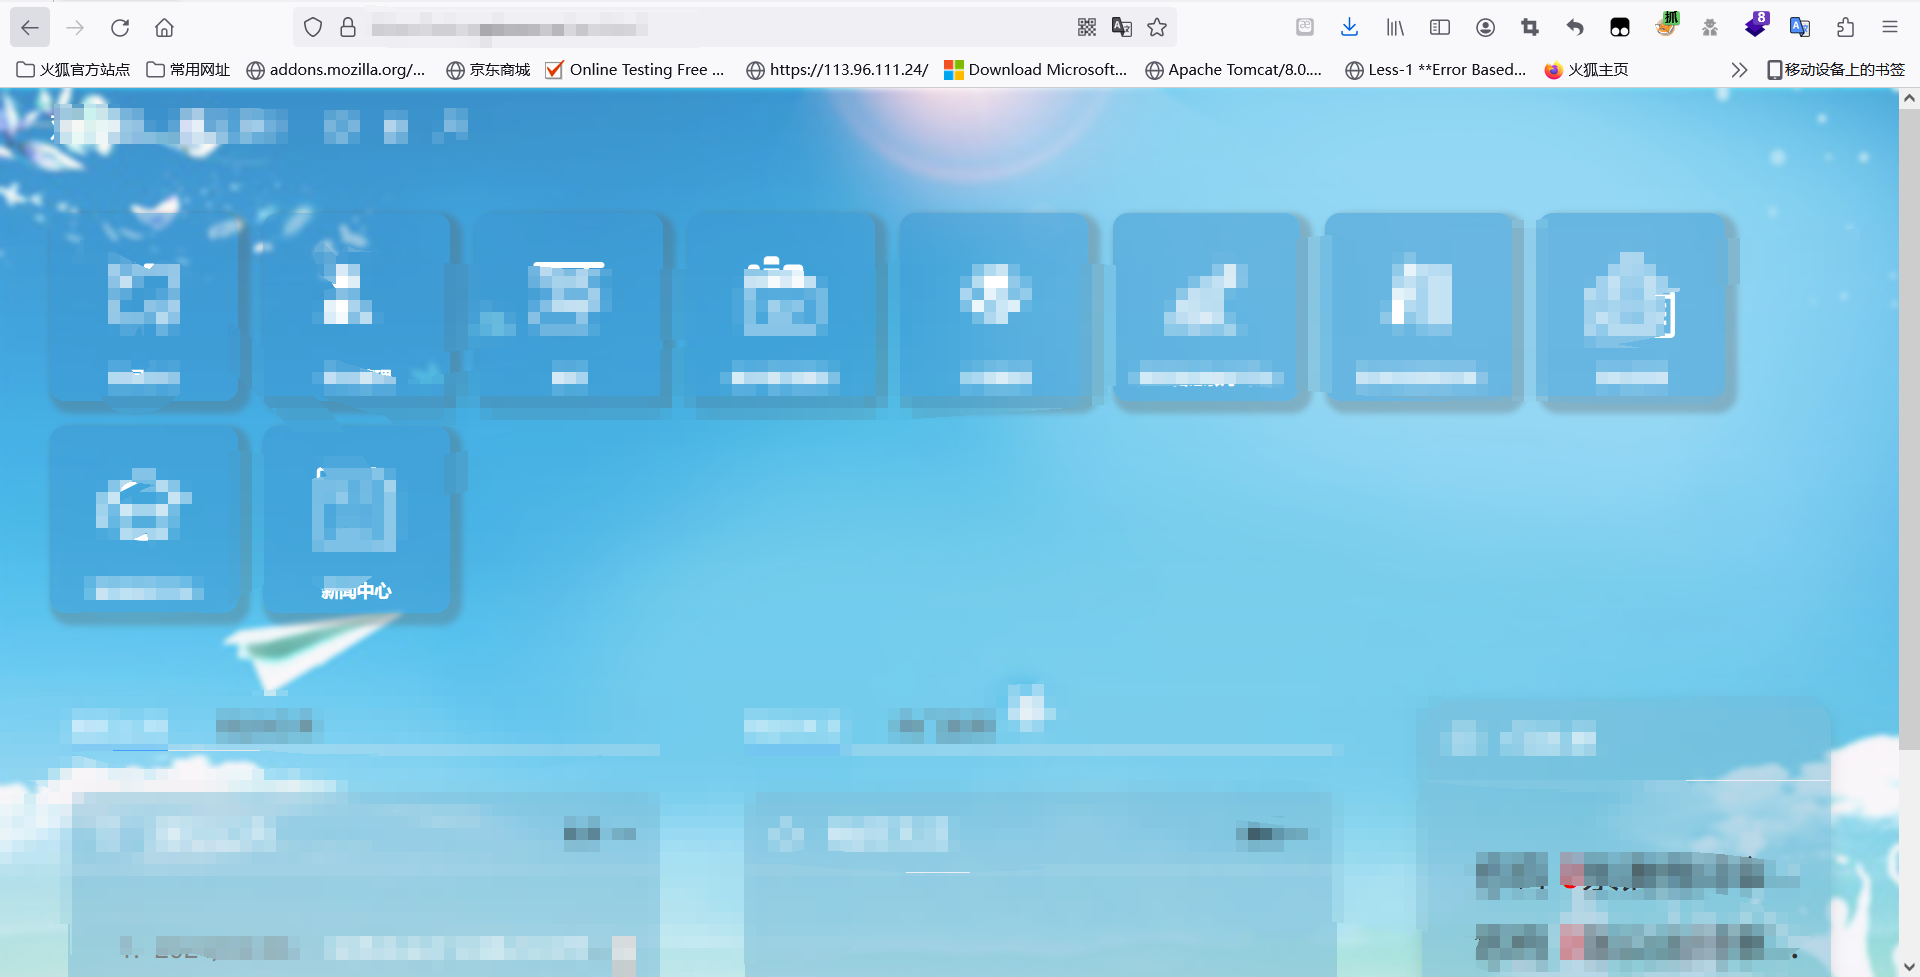This screenshot has width=1920, height=977.
Task: Open the 火狐官方站点 bookmark folder
Action: (74, 70)
